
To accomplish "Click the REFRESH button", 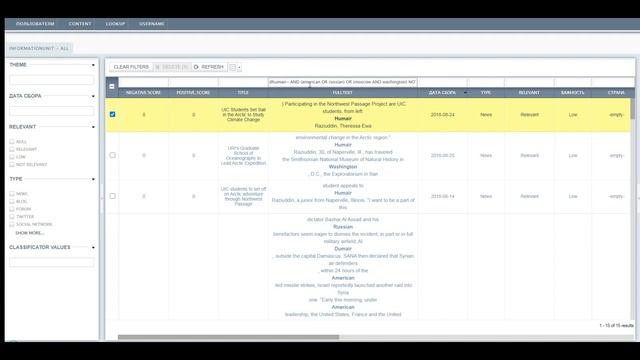I will pos(209,67).
